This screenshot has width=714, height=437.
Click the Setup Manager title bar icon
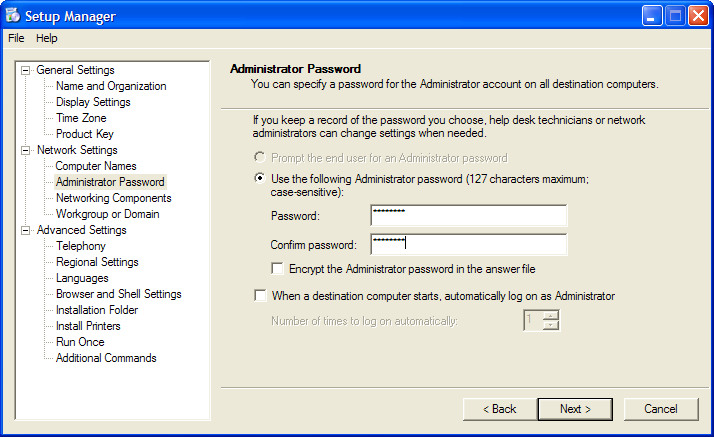point(13,15)
